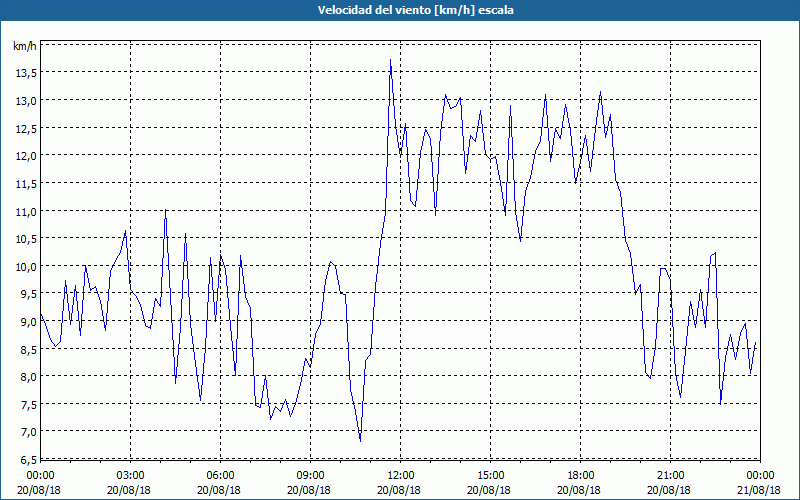
Task: Select the "18:00" time label on the x-axis
Action: 581,476
